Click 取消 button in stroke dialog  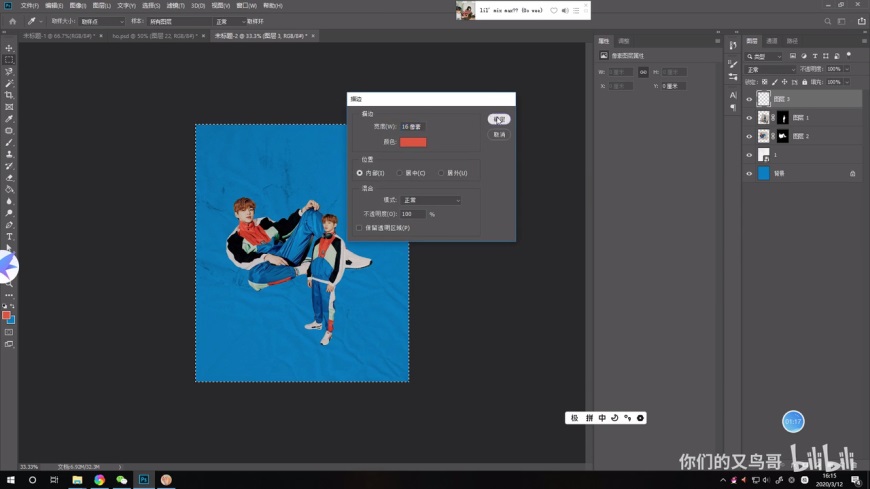(499, 135)
